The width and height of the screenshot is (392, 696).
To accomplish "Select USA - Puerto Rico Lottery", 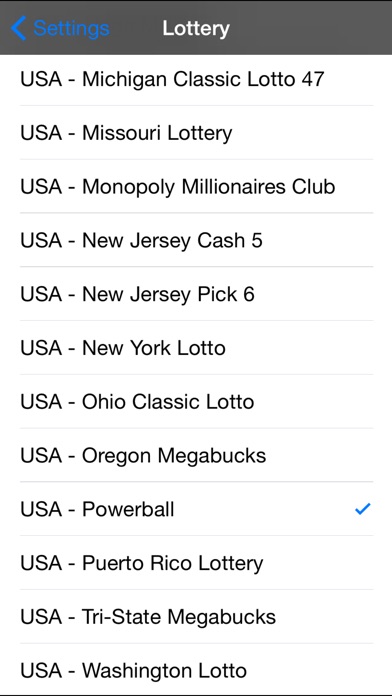I will (196, 563).
